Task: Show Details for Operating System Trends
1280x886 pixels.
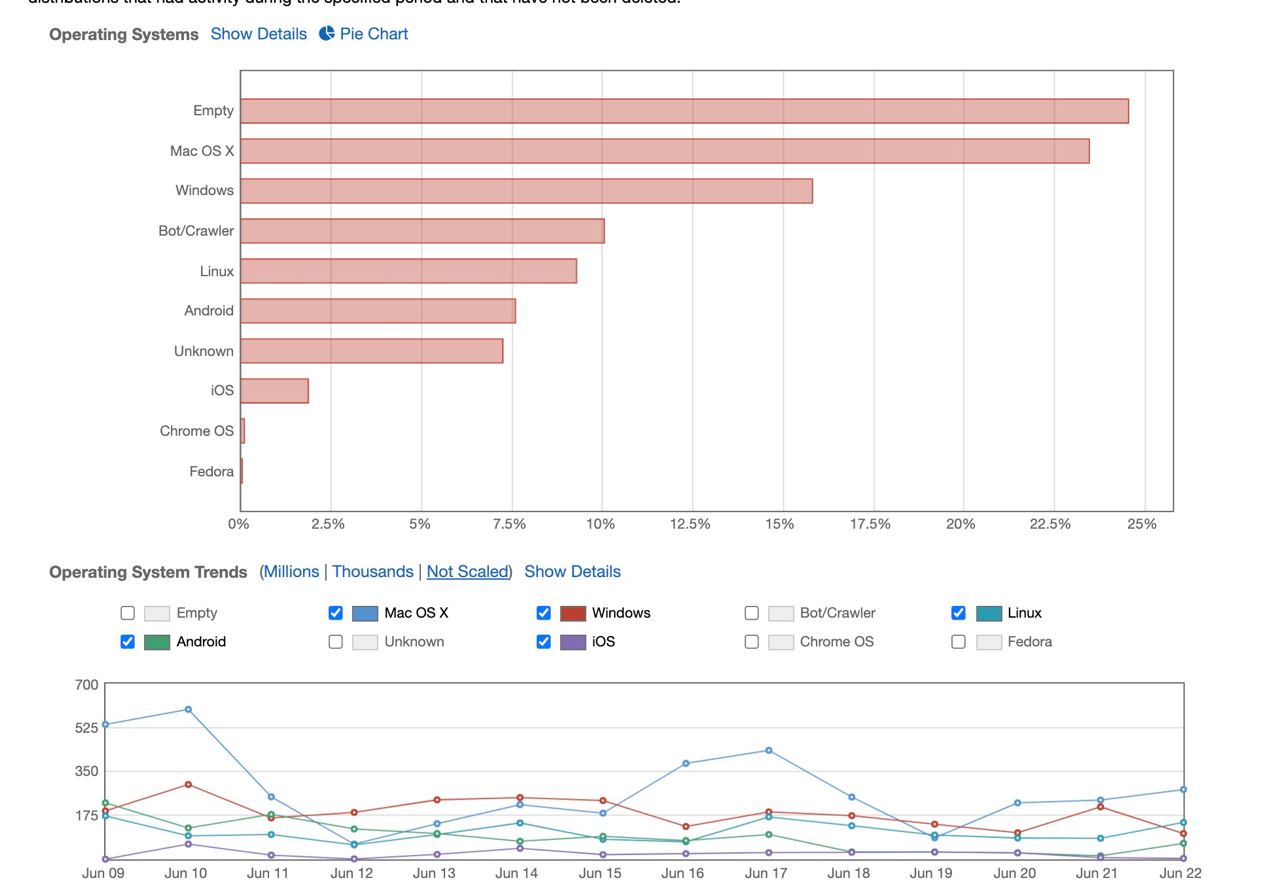Action: click(x=572, y=572)
